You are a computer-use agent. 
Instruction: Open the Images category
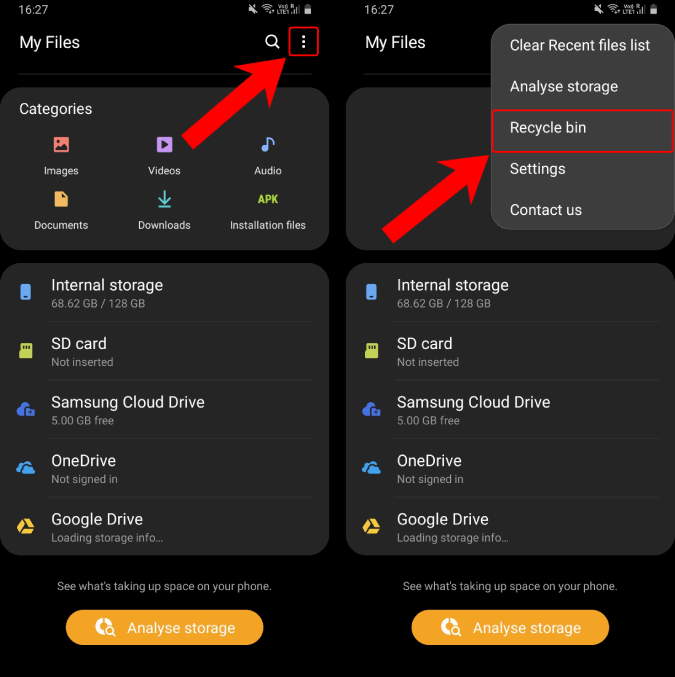point(61,155)
